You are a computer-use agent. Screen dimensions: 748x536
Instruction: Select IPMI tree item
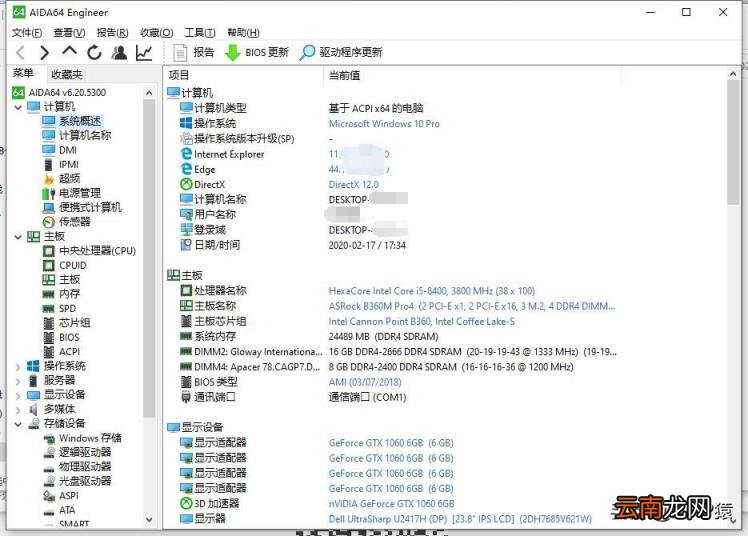coord(61,165)
